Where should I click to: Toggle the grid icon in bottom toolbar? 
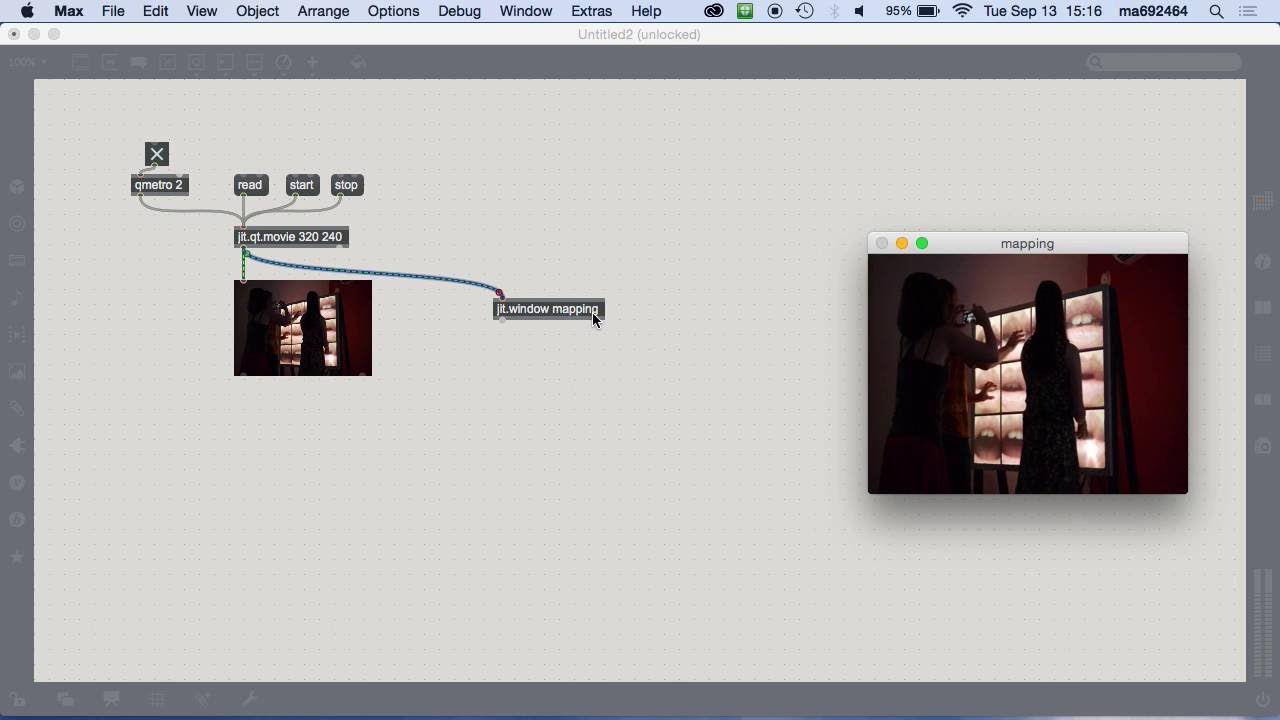[x=157, y=699]
